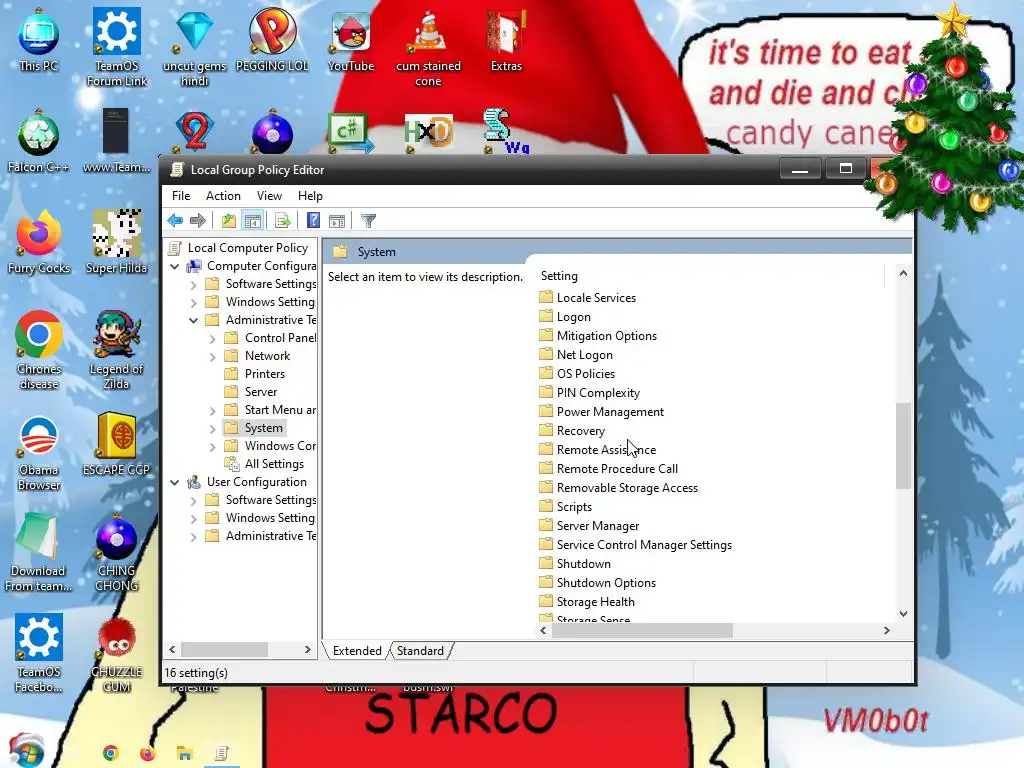
Task: Collapse the User Configuration tree node
Action: click(x=174, y=483)
